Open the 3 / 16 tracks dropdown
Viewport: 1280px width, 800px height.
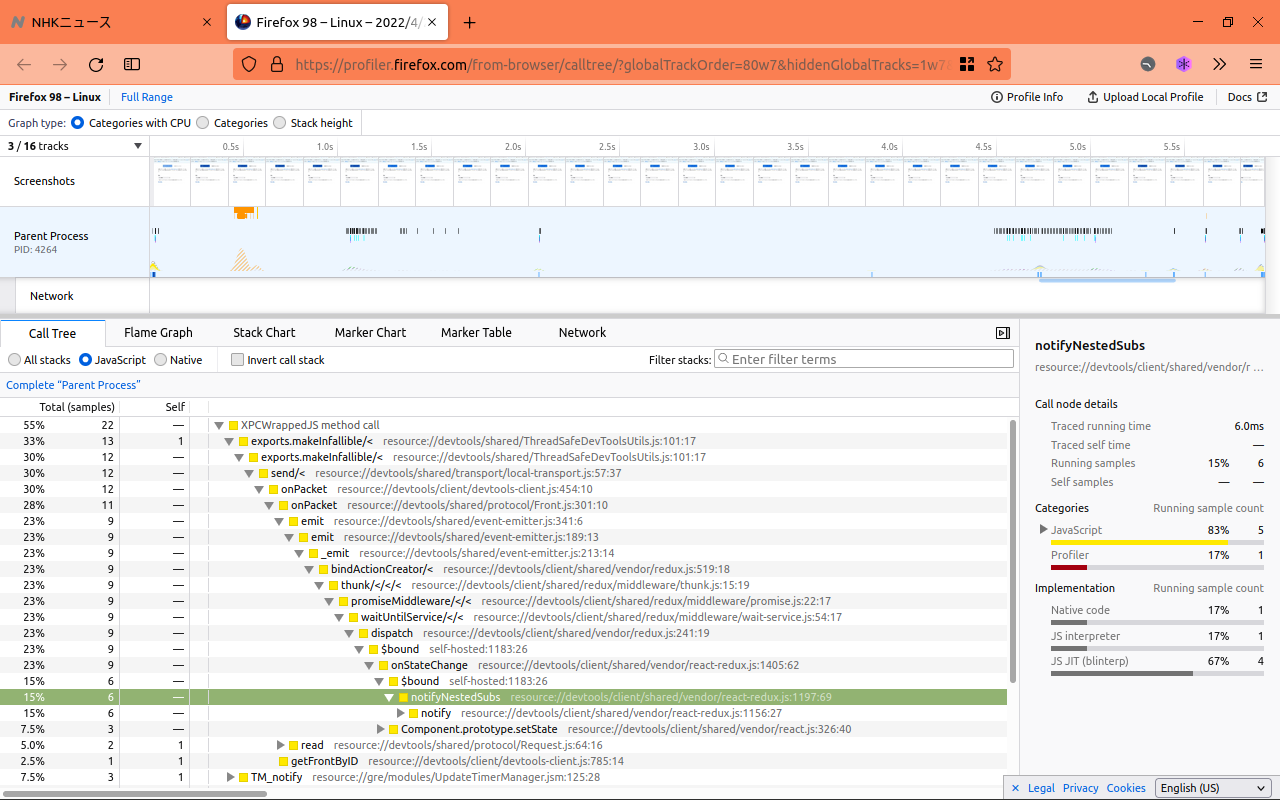(74, 146)
